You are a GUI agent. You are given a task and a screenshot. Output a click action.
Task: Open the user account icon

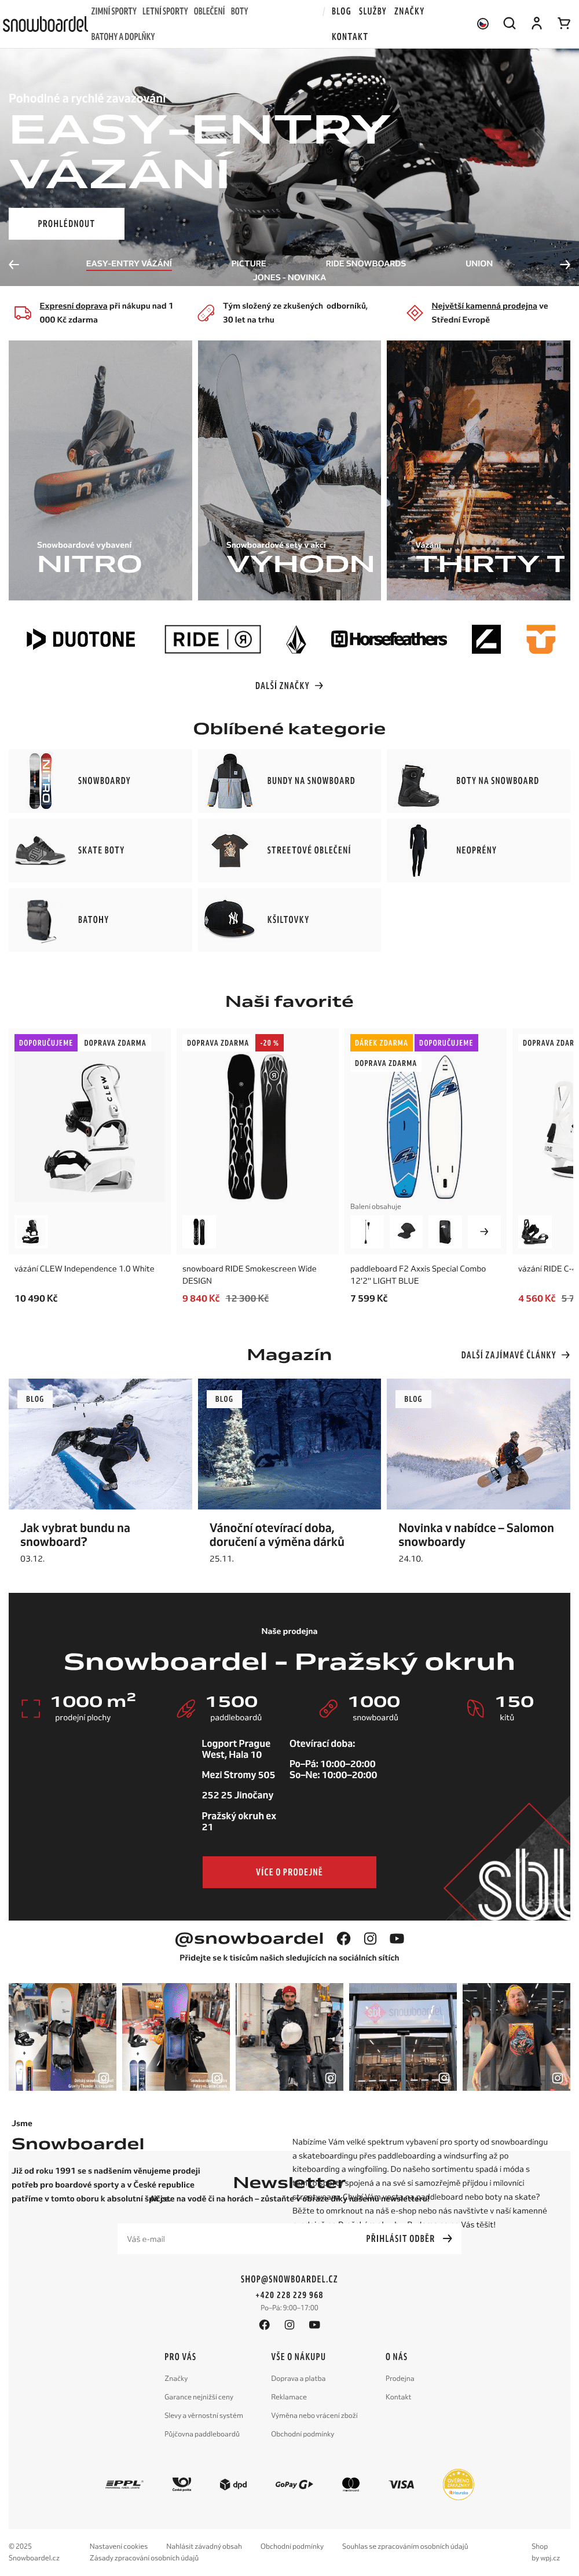pos(536,23)
